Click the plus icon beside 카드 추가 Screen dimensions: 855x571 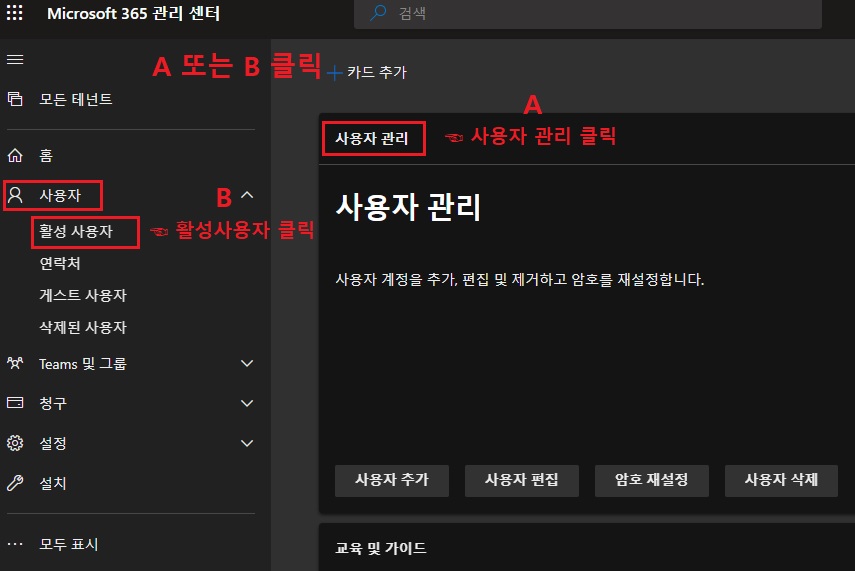pos(334,73)
